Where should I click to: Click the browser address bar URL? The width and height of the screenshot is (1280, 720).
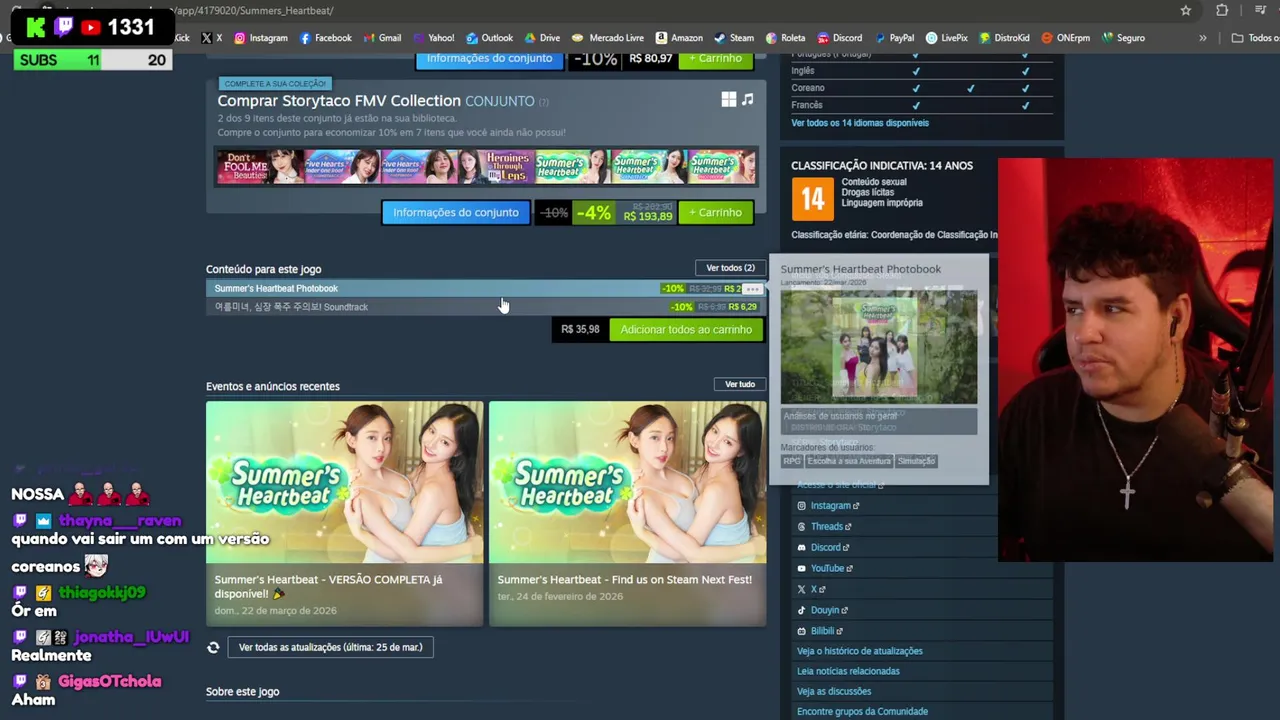(255, 10)
